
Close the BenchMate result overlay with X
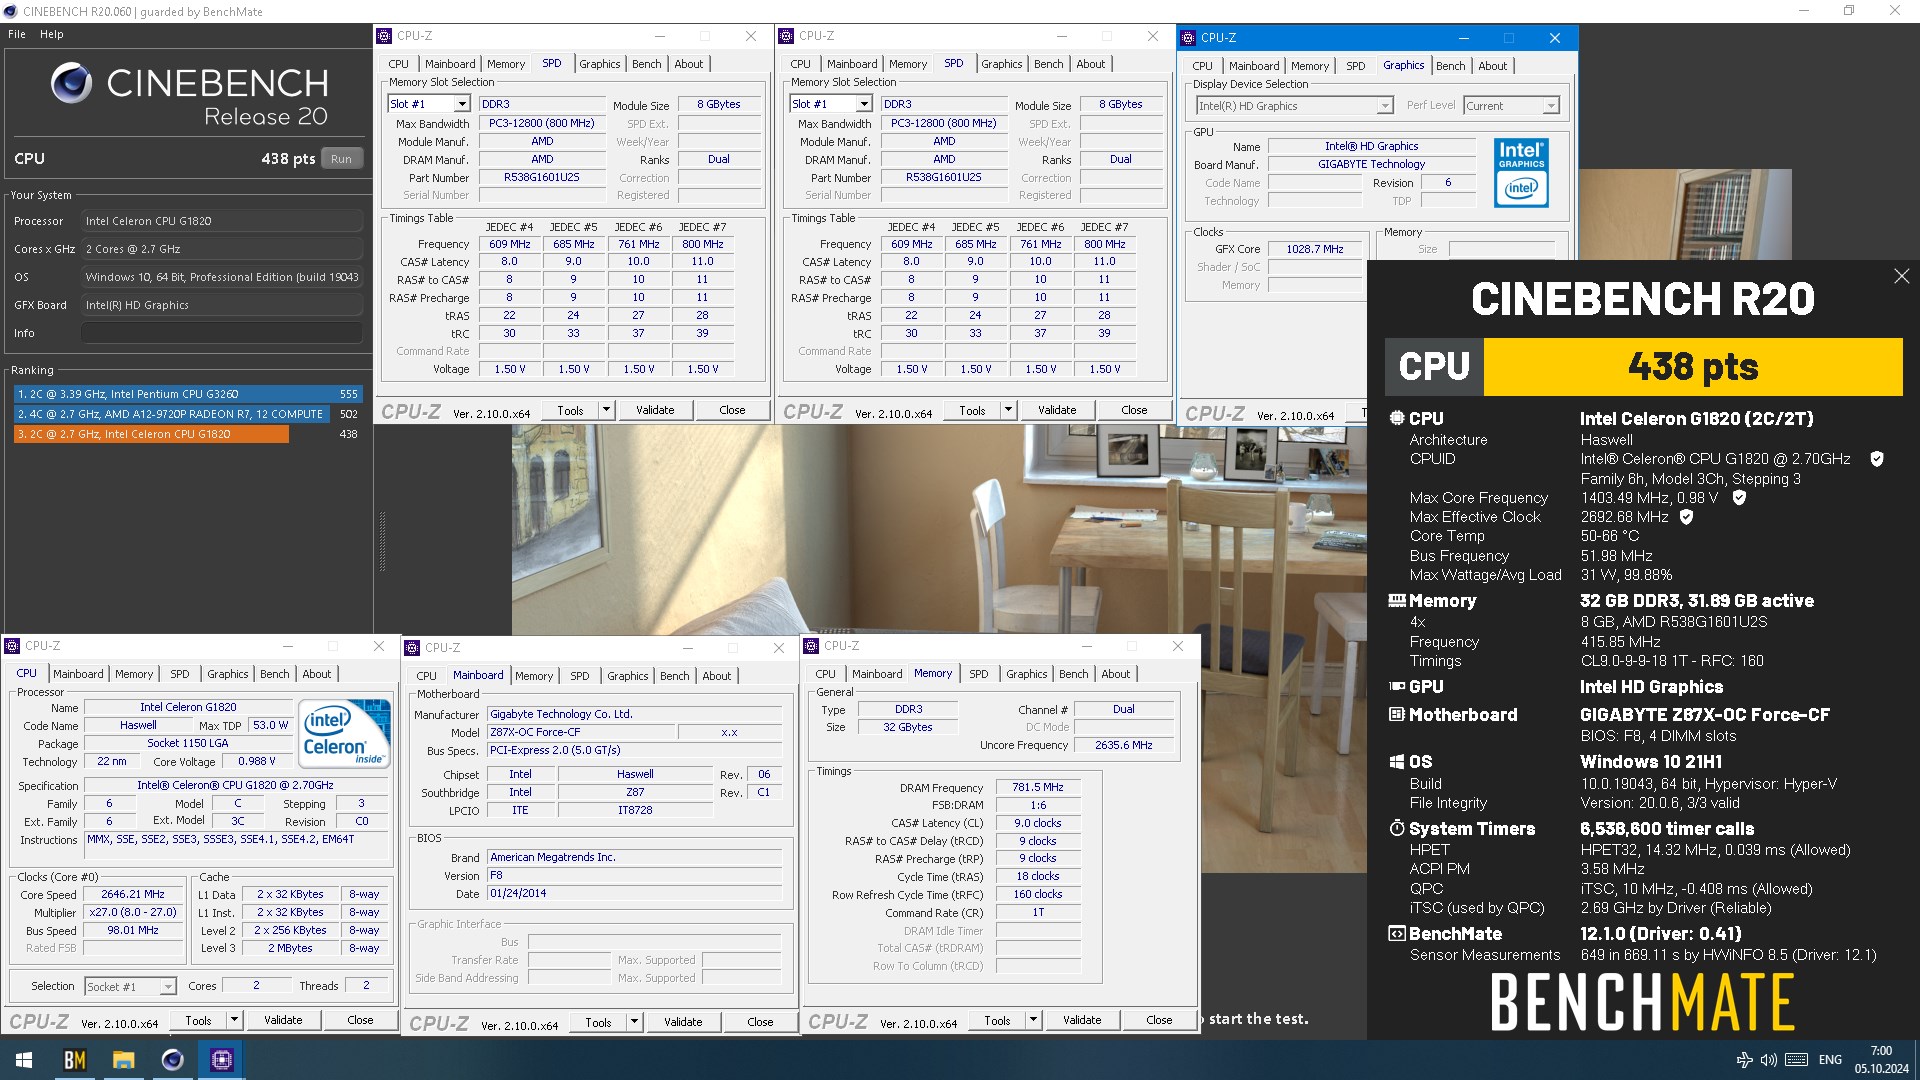(x=1901, y=276)
